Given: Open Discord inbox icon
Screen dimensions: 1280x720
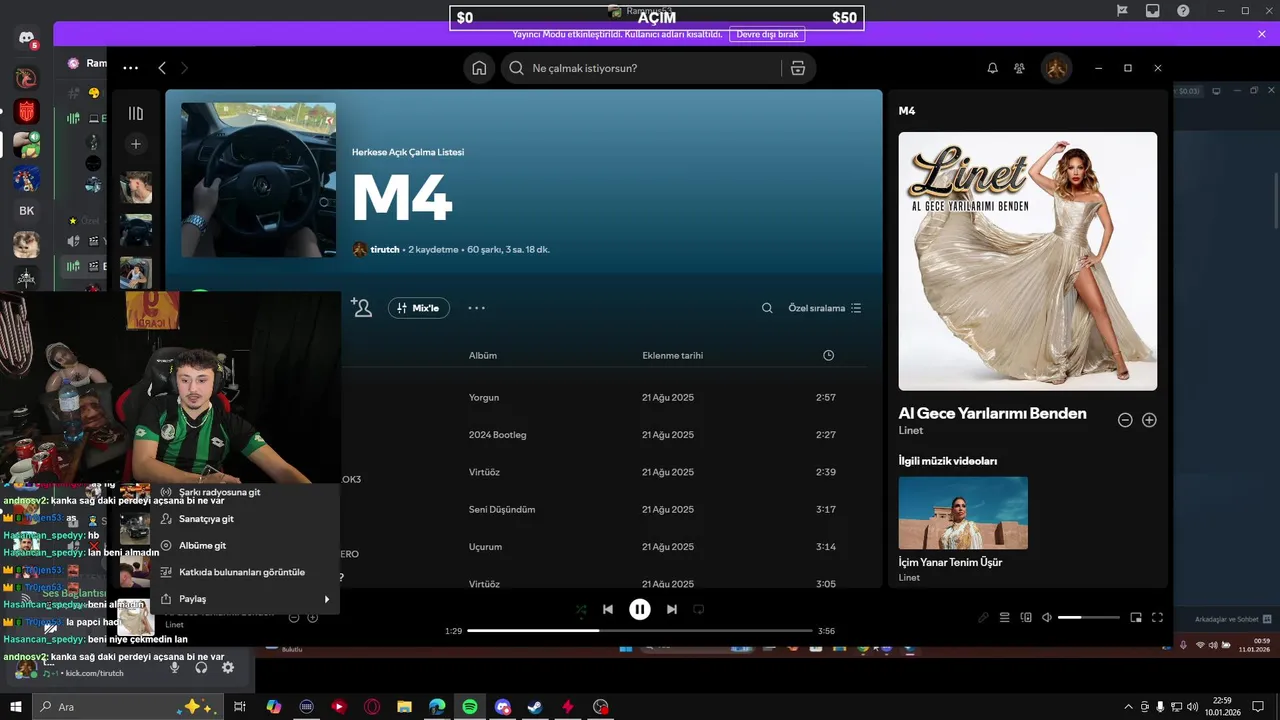Looking at the screenshot, I should coord(1152,11).
